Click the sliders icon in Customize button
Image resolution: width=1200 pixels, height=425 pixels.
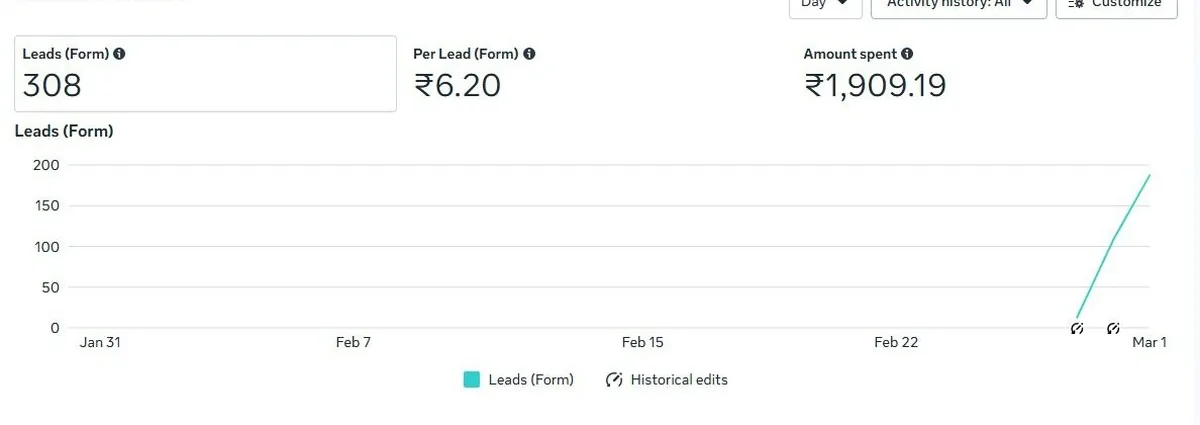click(1075, 4)
